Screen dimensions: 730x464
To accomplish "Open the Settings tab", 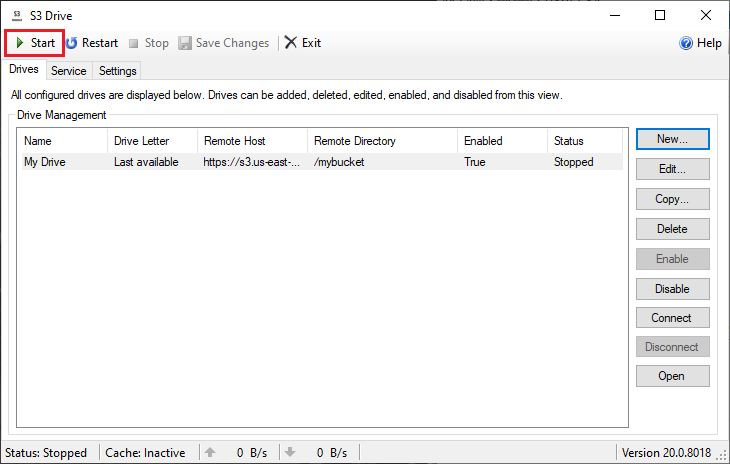I will [117, 71].
